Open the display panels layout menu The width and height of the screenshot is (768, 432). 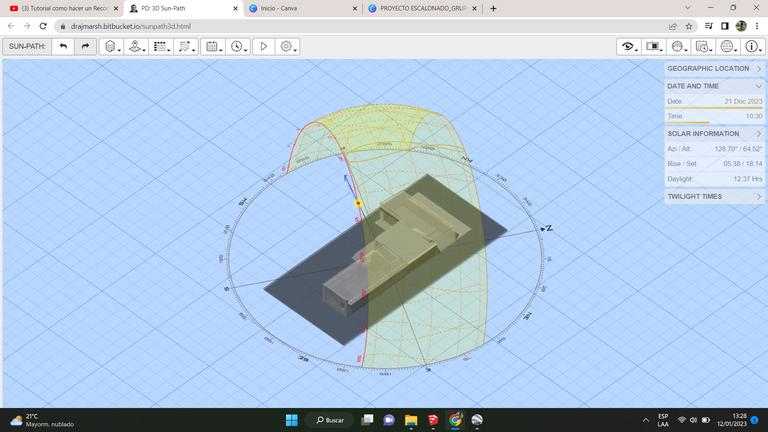pyautogui.click(x=653, y=47)
